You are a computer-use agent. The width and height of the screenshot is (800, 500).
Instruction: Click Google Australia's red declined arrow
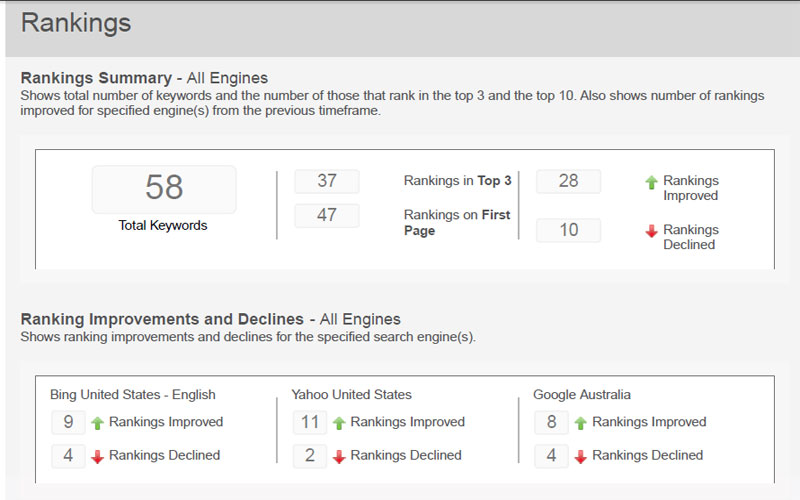point(580,456)
